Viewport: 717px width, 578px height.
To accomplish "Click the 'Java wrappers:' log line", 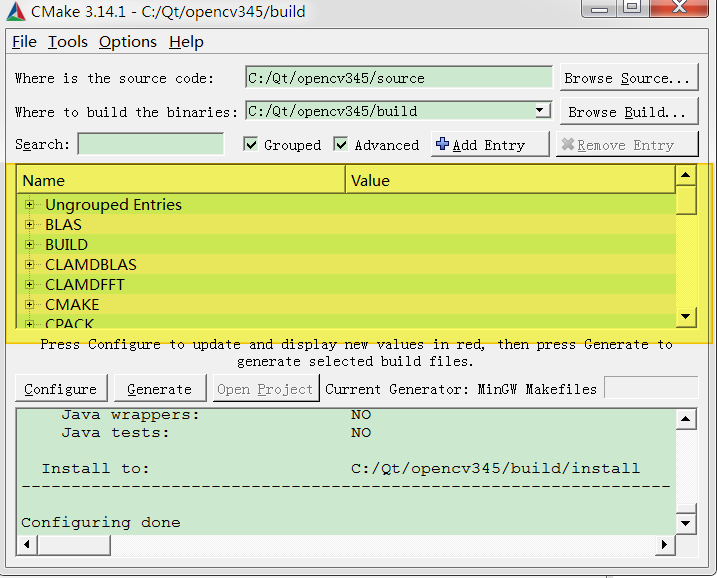I will coord(216,414).
